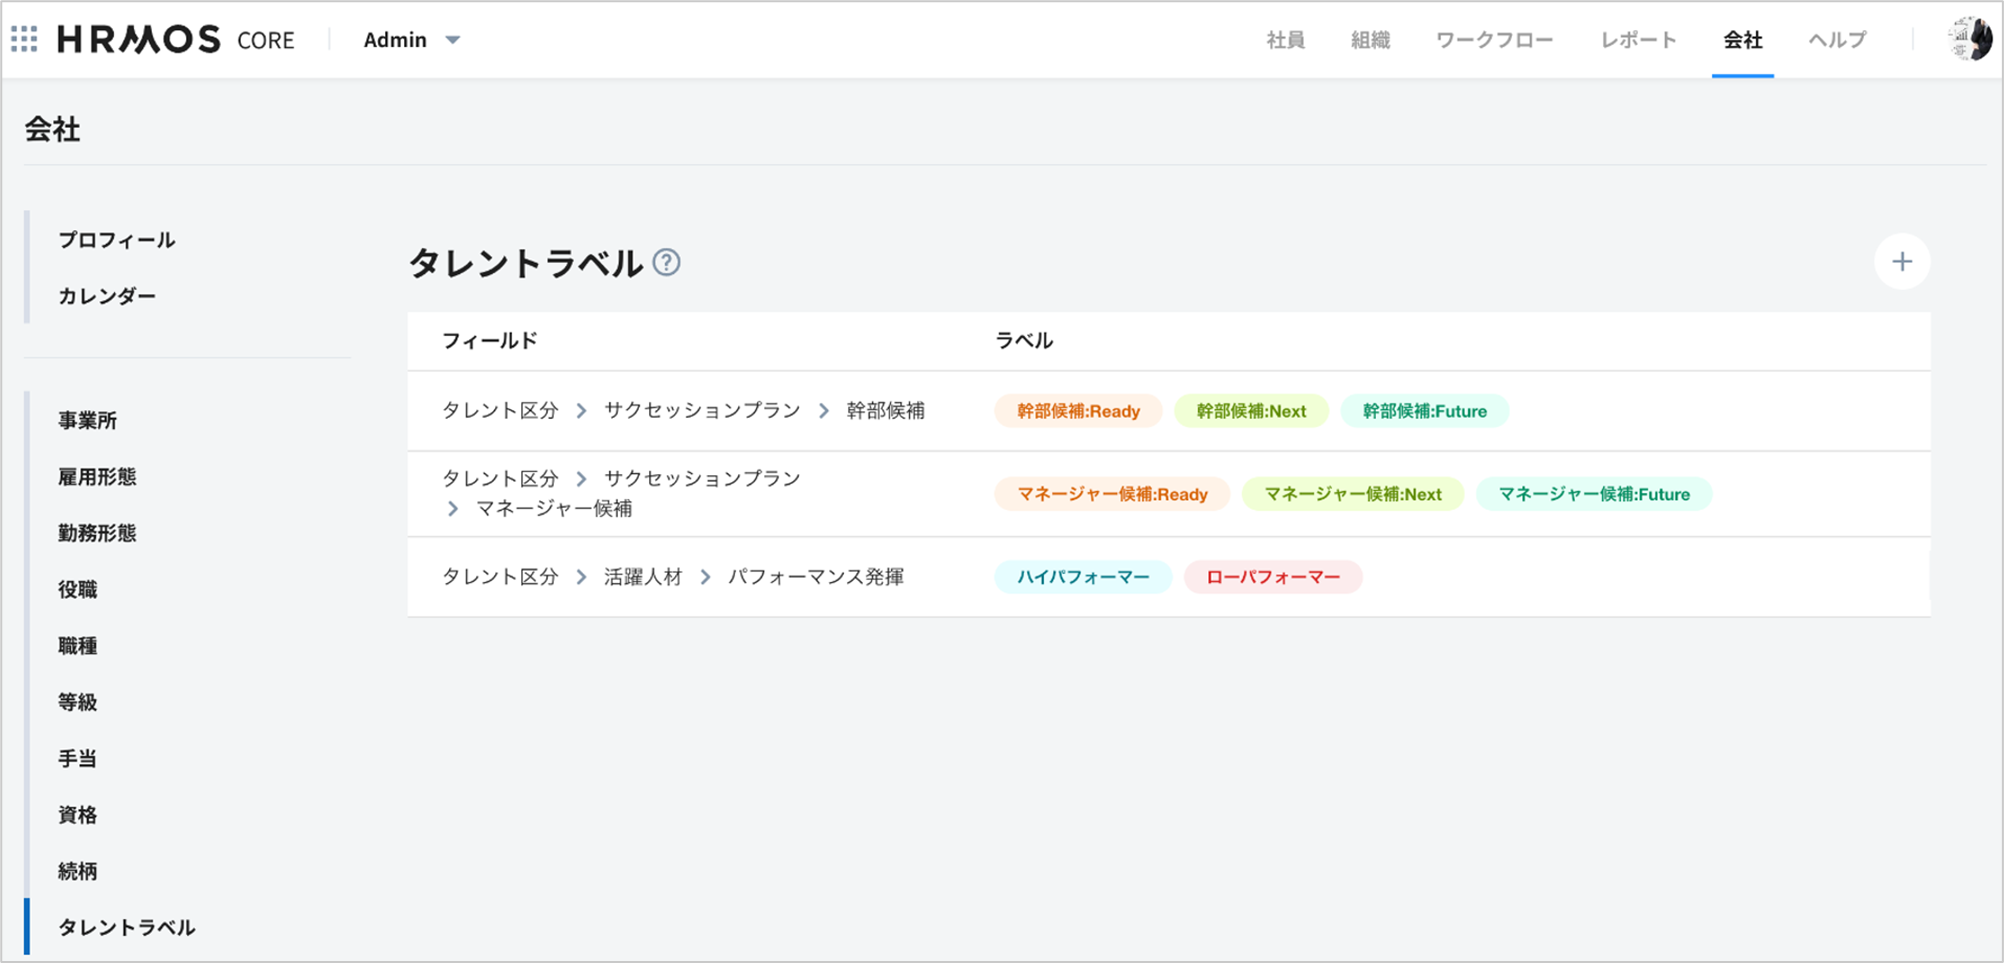Click the talent label help question mark icon
This screenshot has width=2004, height=963.
[666, 263]
